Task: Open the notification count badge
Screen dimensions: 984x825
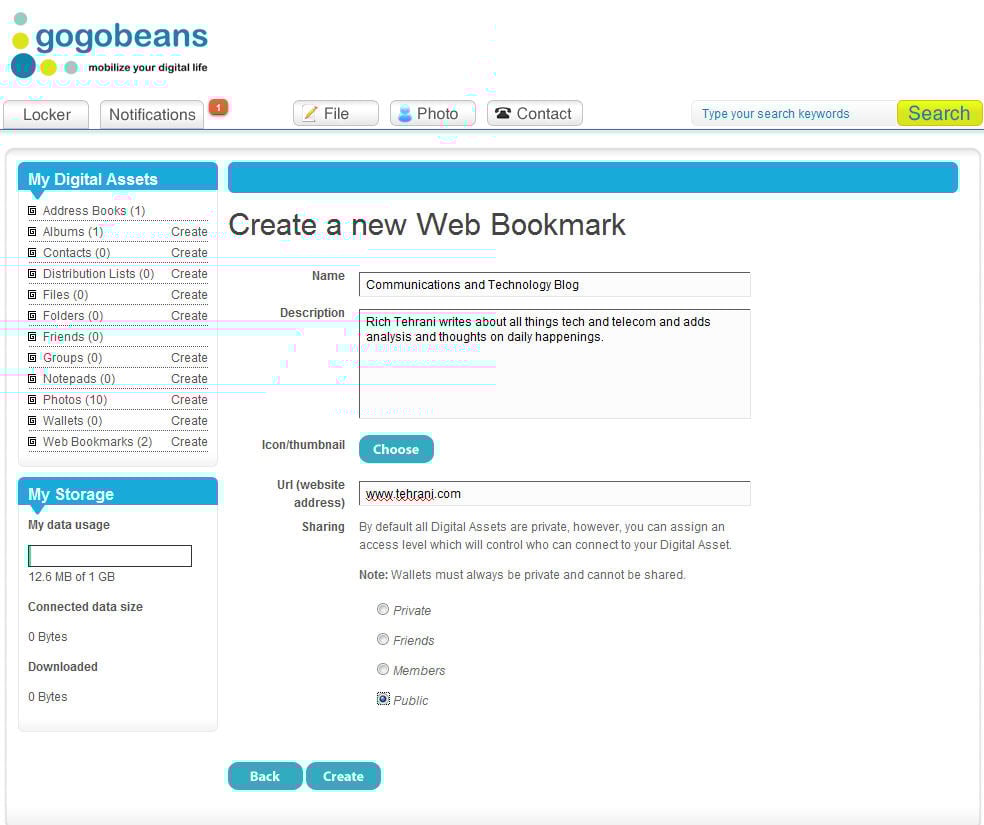Action: pyautogui.click(x=218, y=107)
